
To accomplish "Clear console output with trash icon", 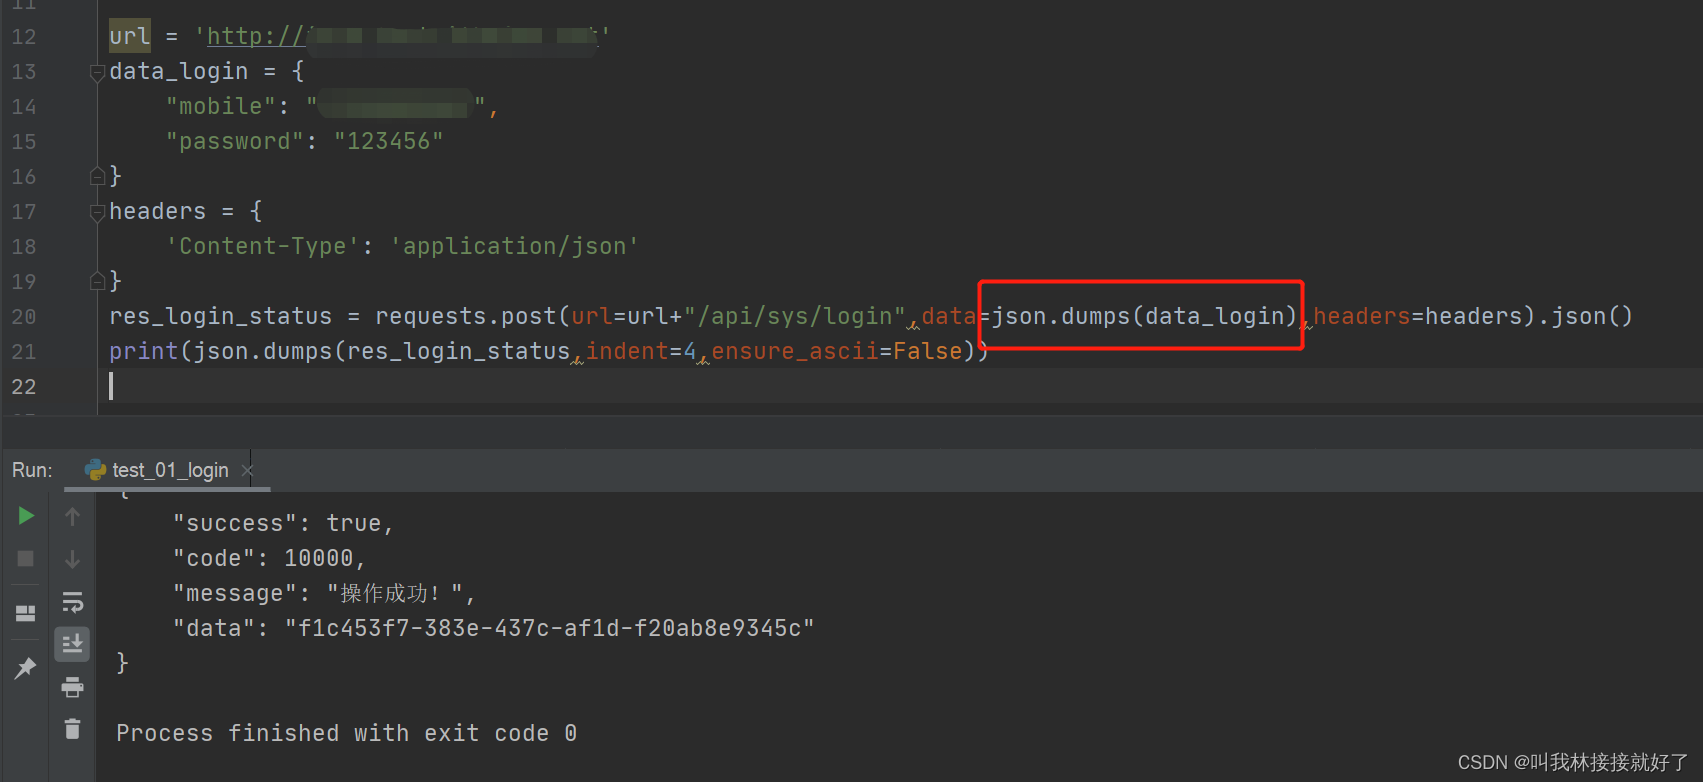I will click(72, 729).
